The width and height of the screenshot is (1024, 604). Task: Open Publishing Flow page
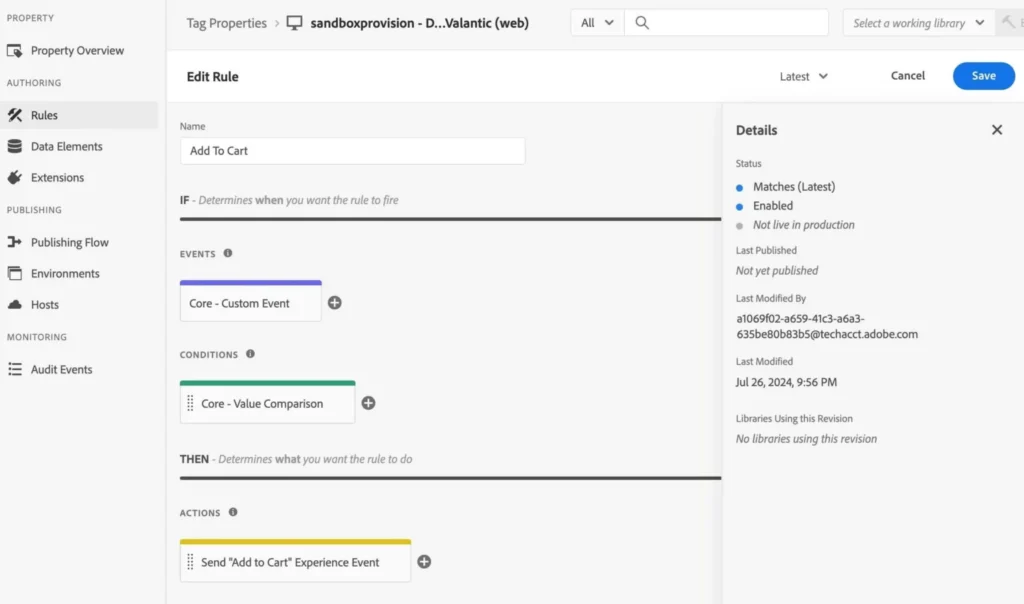tap(69, 242)
